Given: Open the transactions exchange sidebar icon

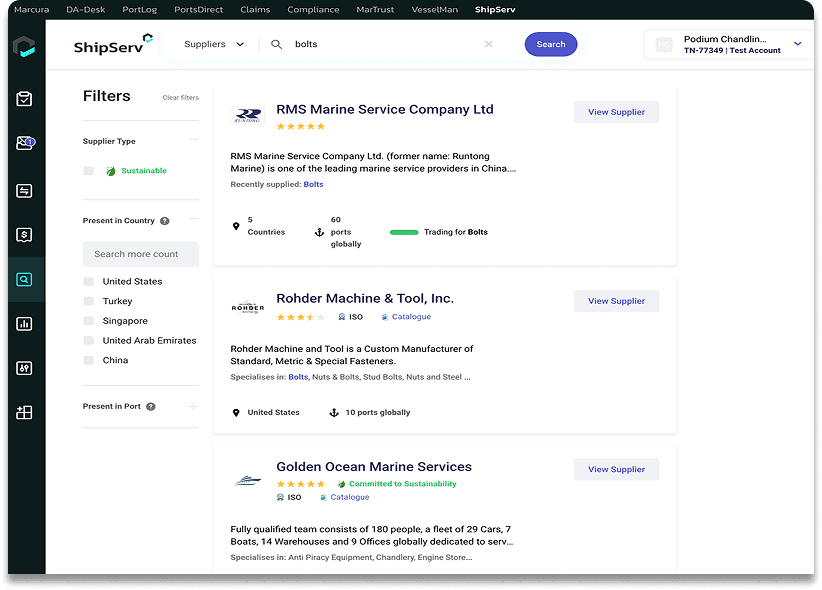Looking at the screenshot, I should (24, 191).
